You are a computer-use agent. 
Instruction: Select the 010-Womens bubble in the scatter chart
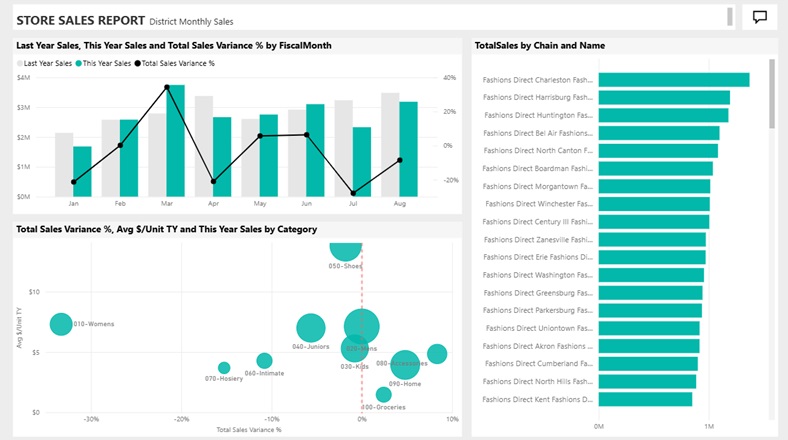(x=61, y=324)
